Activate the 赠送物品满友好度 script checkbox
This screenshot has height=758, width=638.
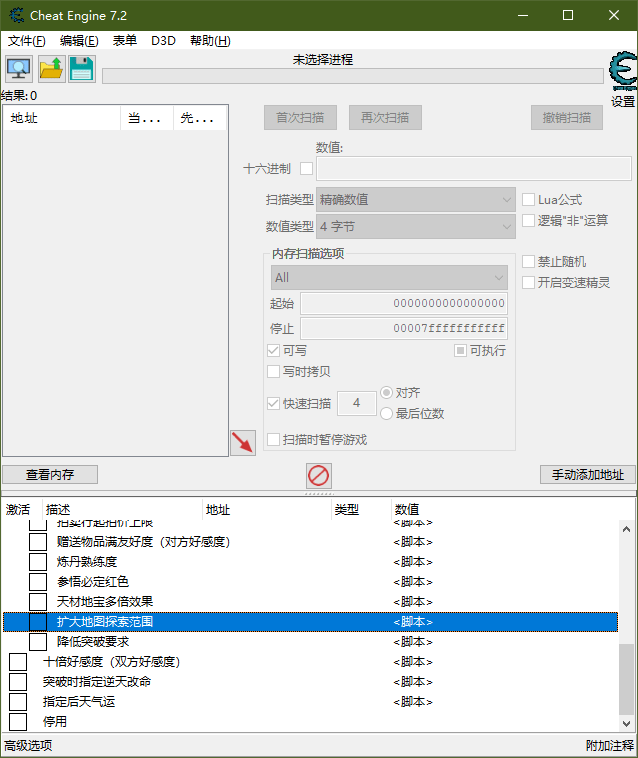point(38,541)
